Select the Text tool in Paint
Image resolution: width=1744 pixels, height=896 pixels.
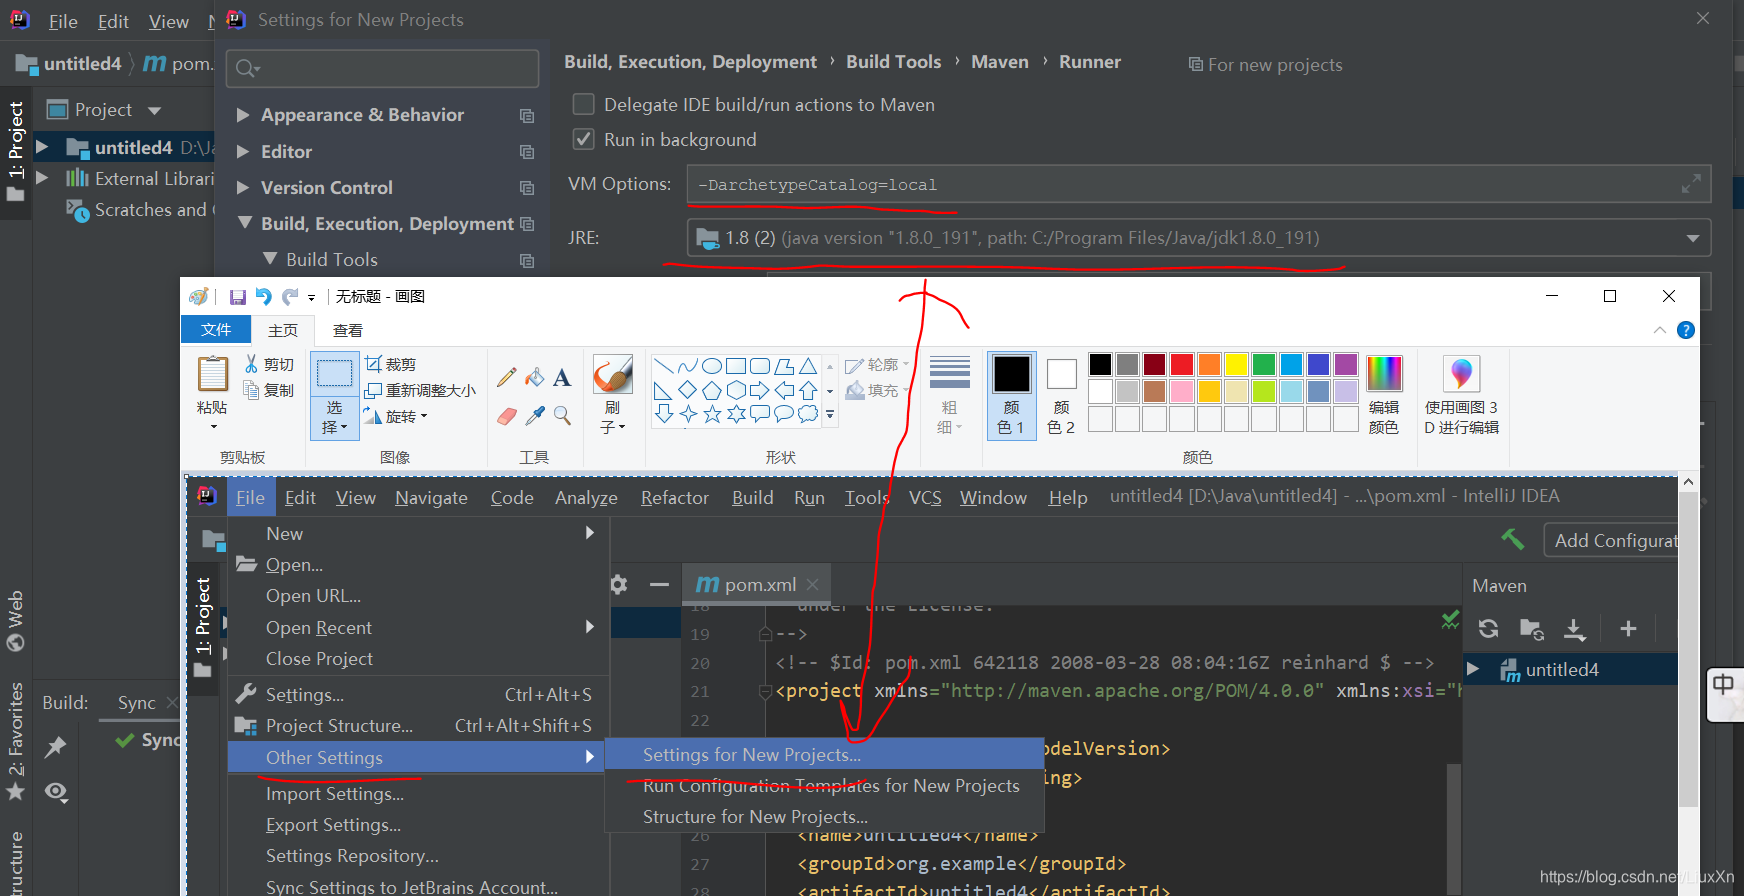coord(562,377)
